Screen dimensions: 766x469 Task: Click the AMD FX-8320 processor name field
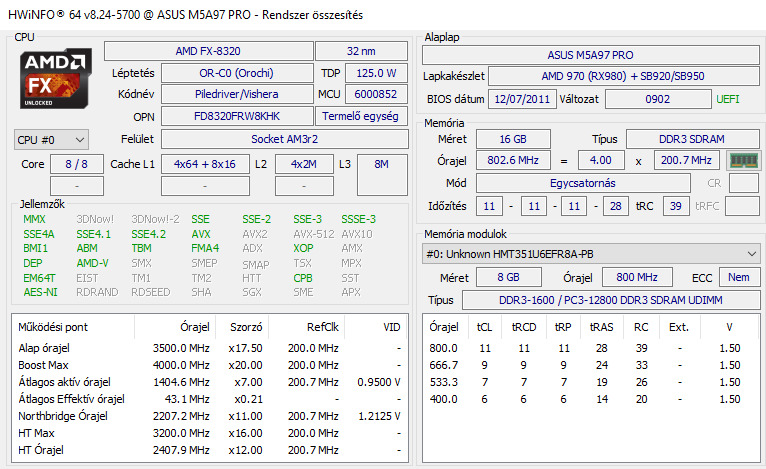click(207, 51)
